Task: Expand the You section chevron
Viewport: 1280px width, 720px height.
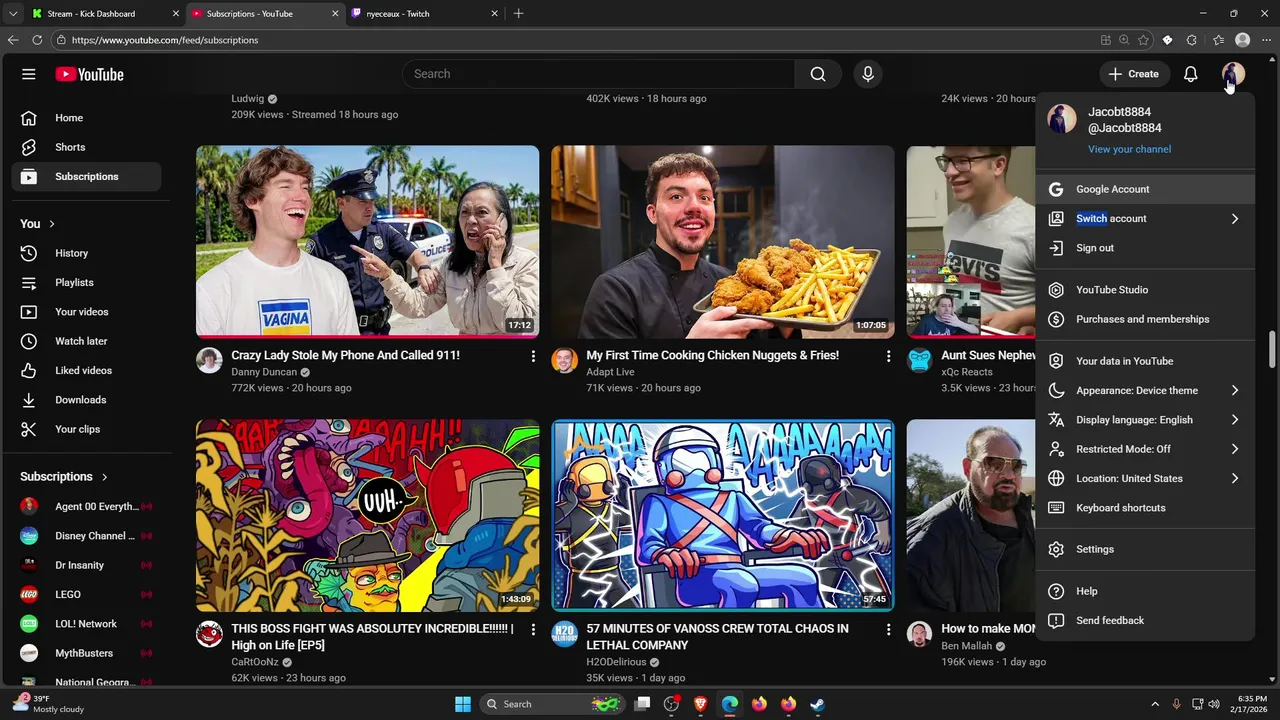Action: [52, 224]
